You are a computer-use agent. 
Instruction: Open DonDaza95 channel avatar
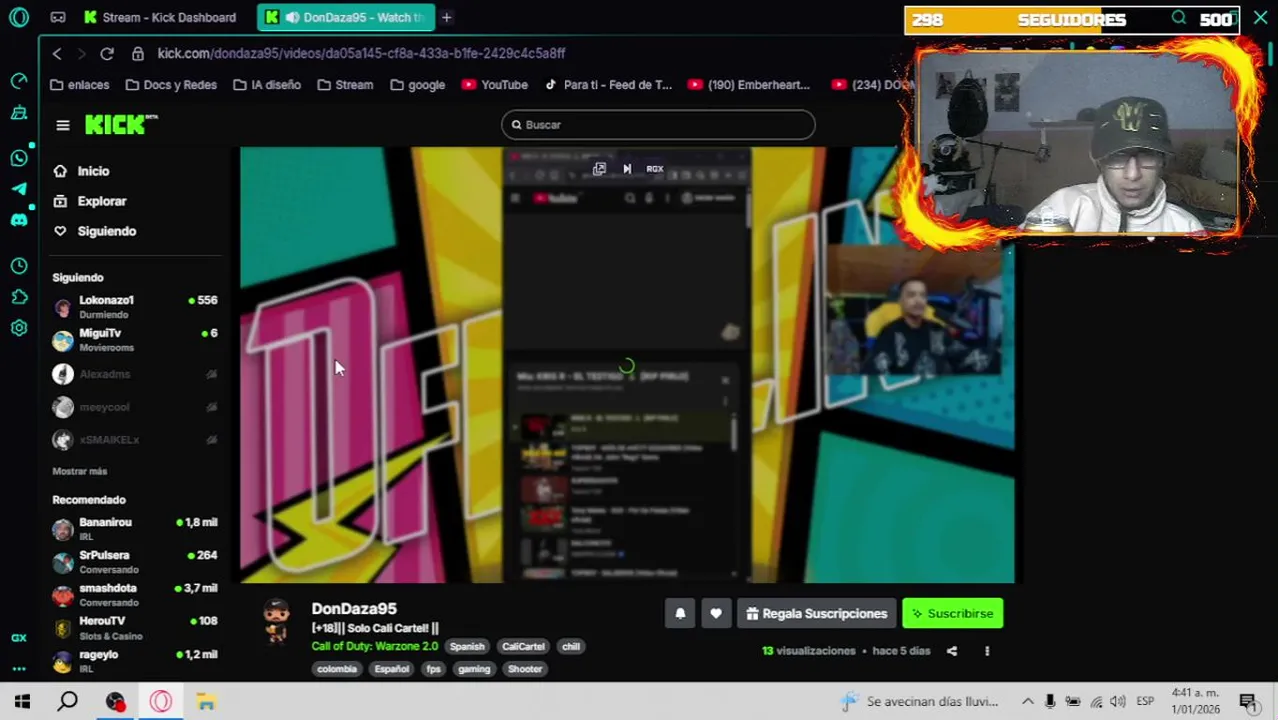click(x=277, y=621)
